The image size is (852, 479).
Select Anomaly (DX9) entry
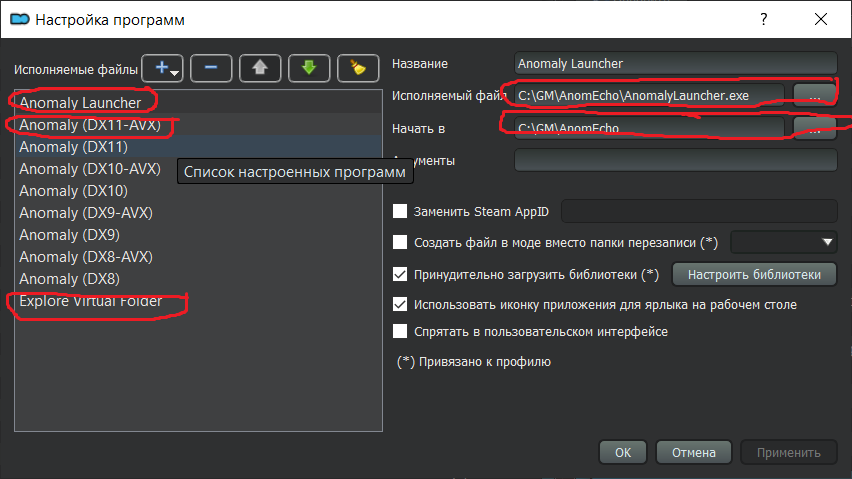pos(198,235)
